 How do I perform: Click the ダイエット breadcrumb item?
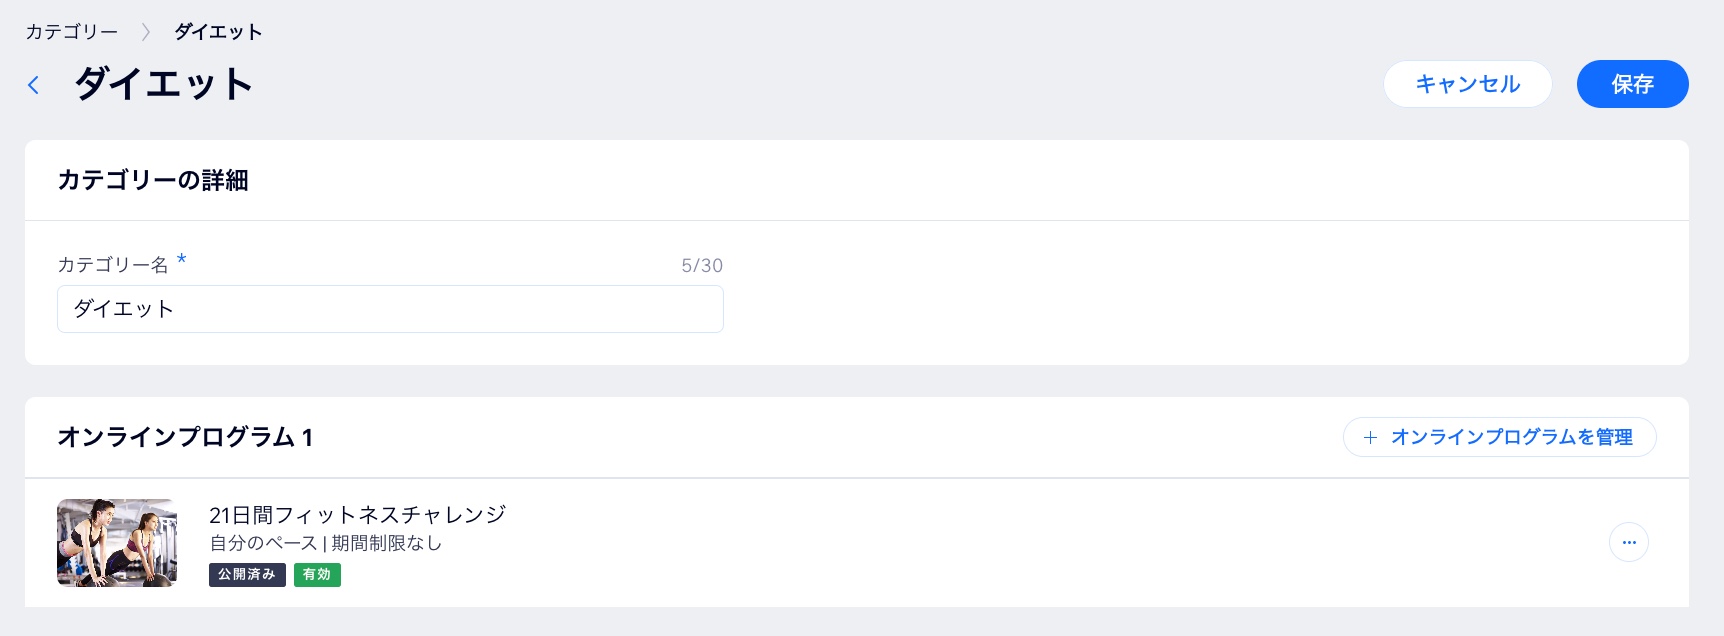click(218, 32)
